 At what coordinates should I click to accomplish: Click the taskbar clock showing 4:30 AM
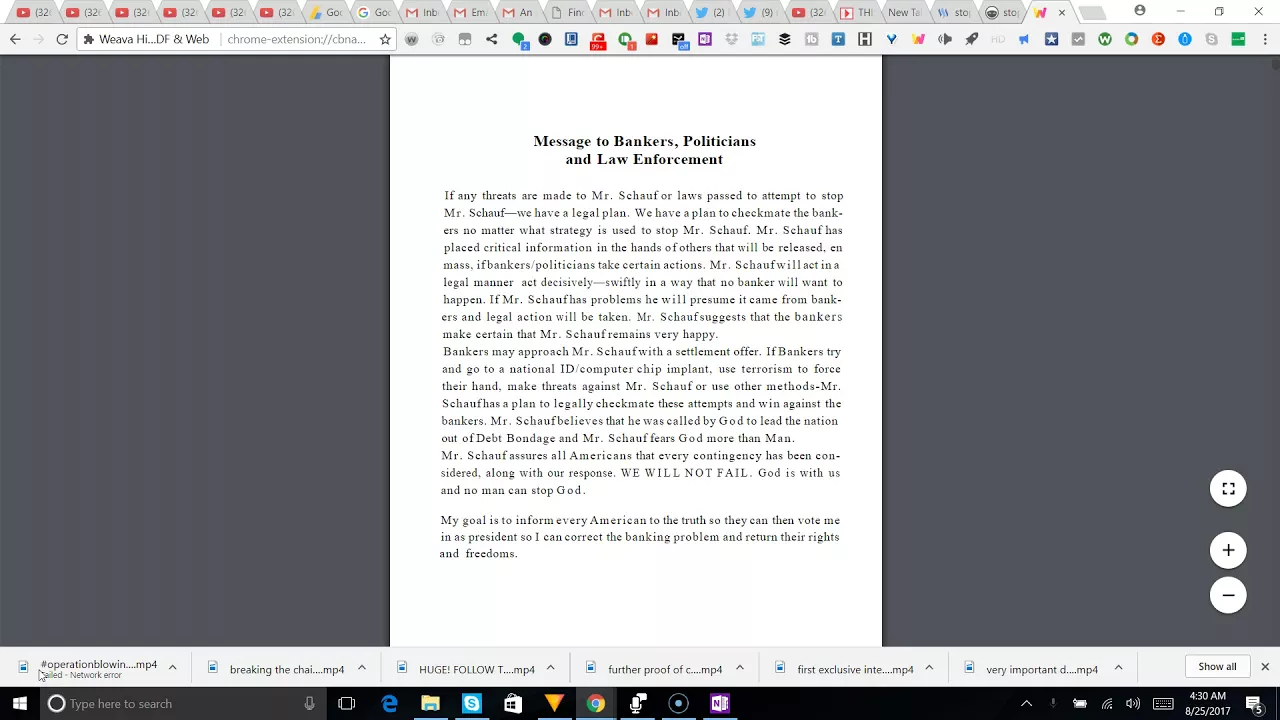tap(1207, 703)
